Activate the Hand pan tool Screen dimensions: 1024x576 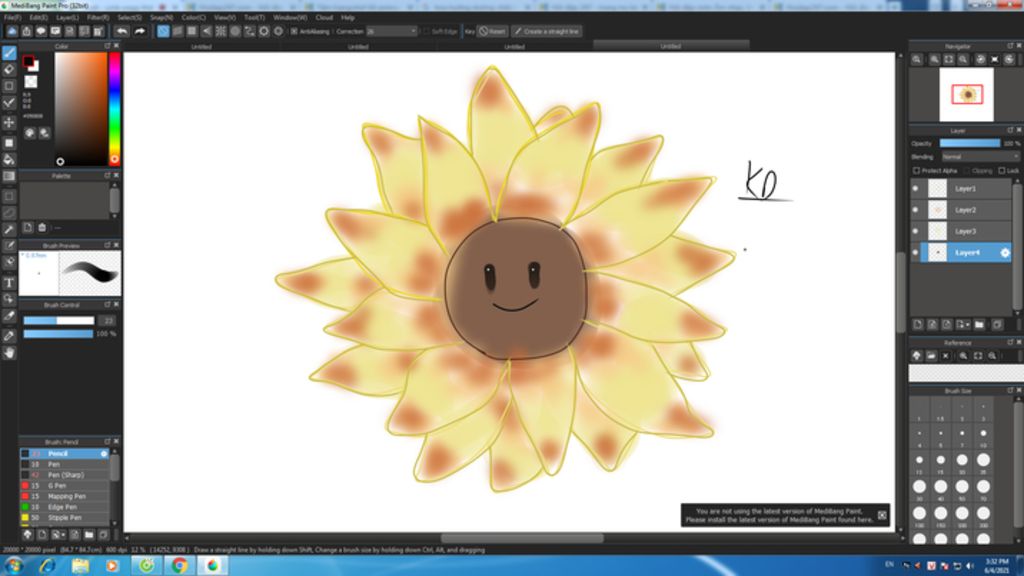tap(9, 353)
